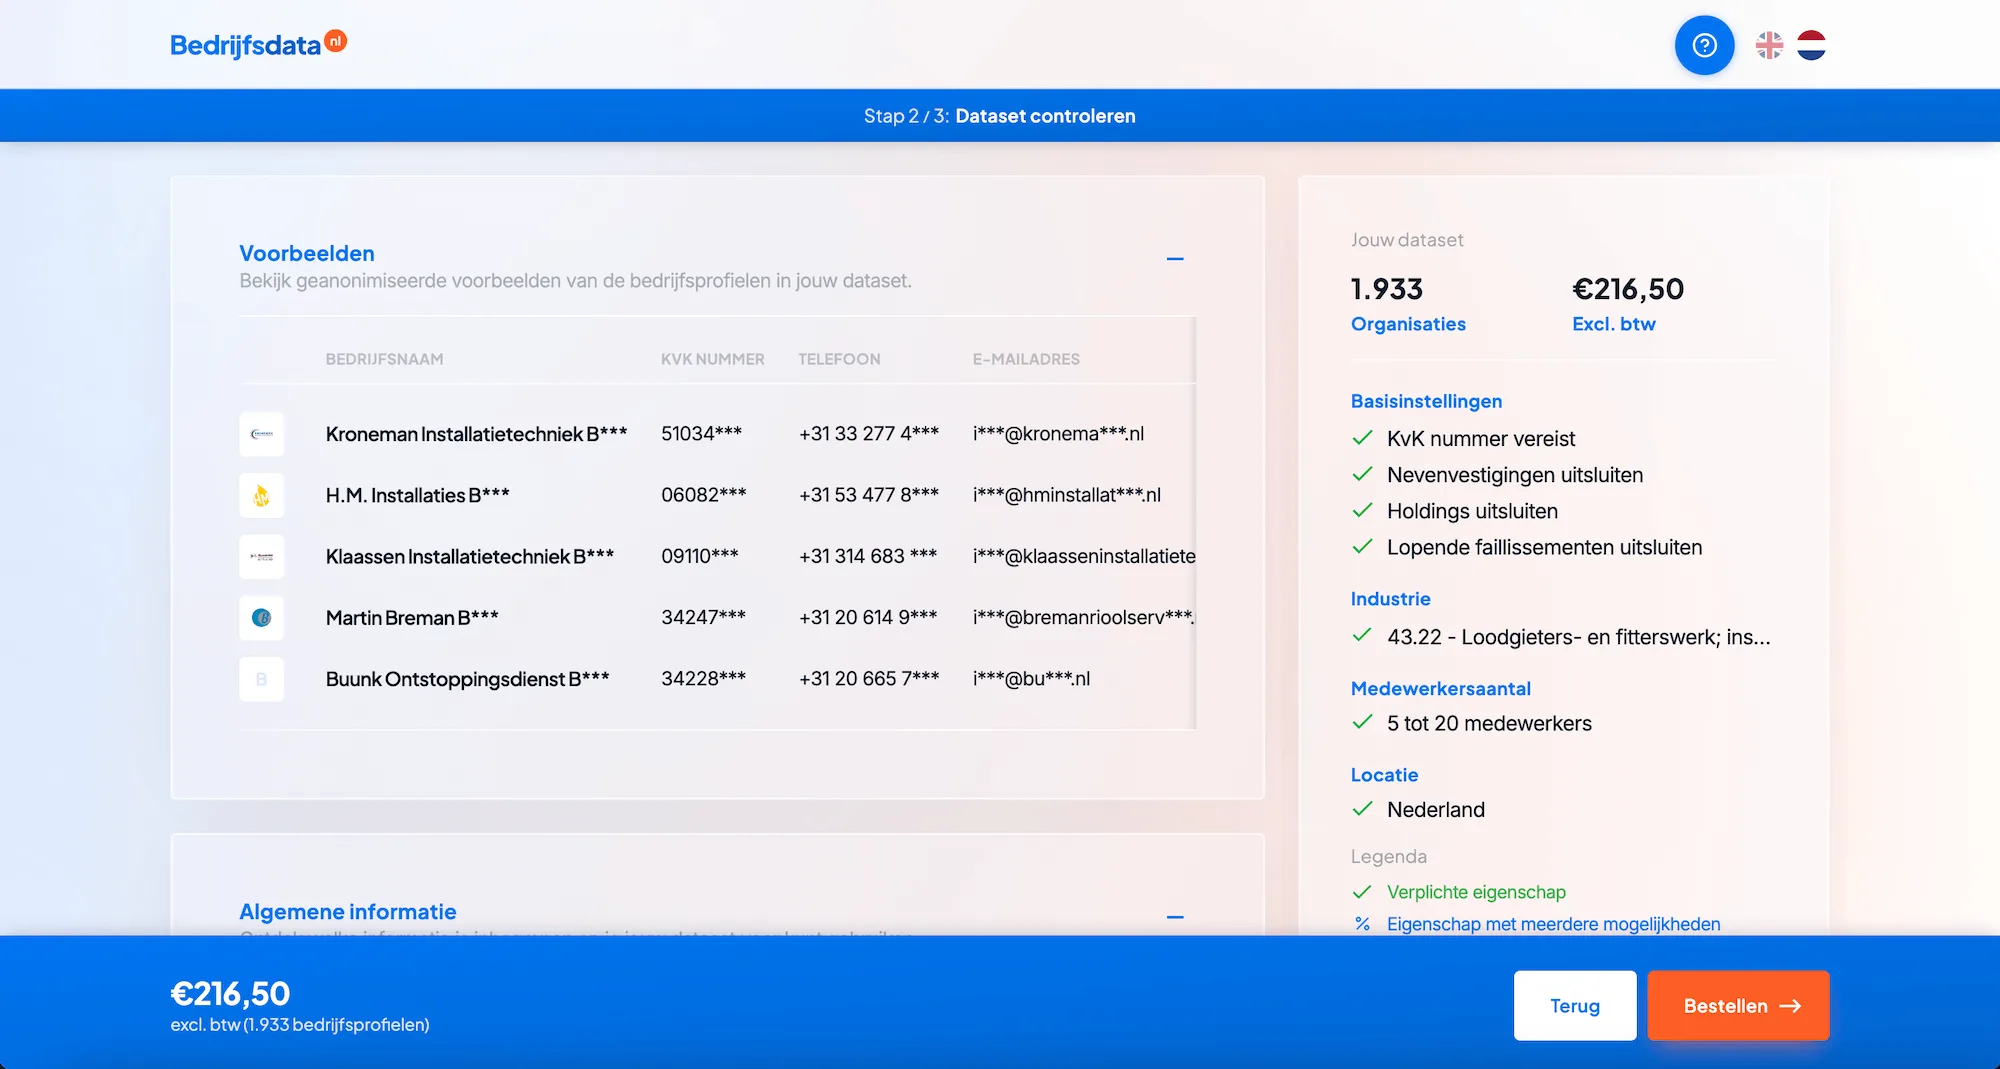Collapse the Algemene informatie section
Viewport: 2000px width, 1069px height.
(x=1175, y=916)
